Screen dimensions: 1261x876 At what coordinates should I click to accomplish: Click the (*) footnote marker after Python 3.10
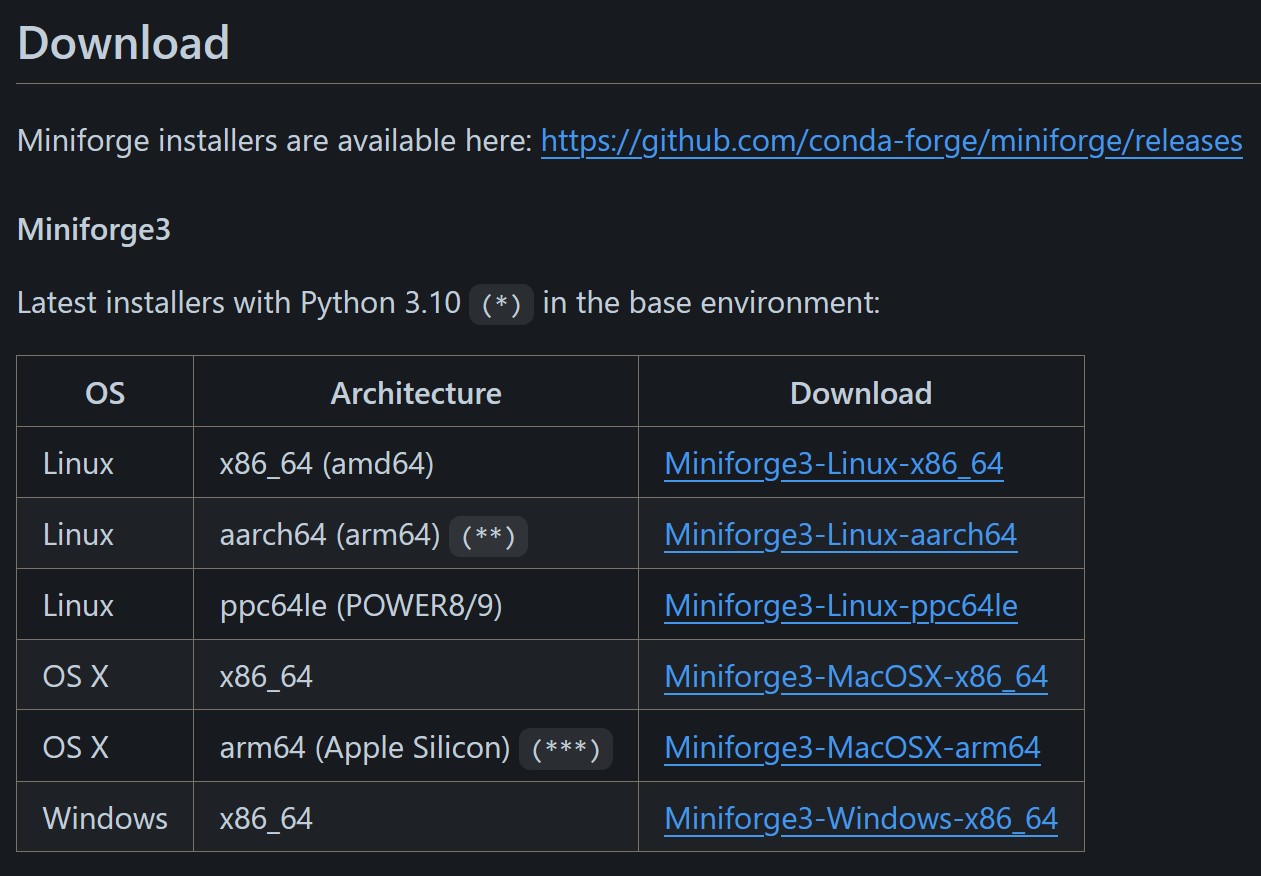(x=501, y=304)
